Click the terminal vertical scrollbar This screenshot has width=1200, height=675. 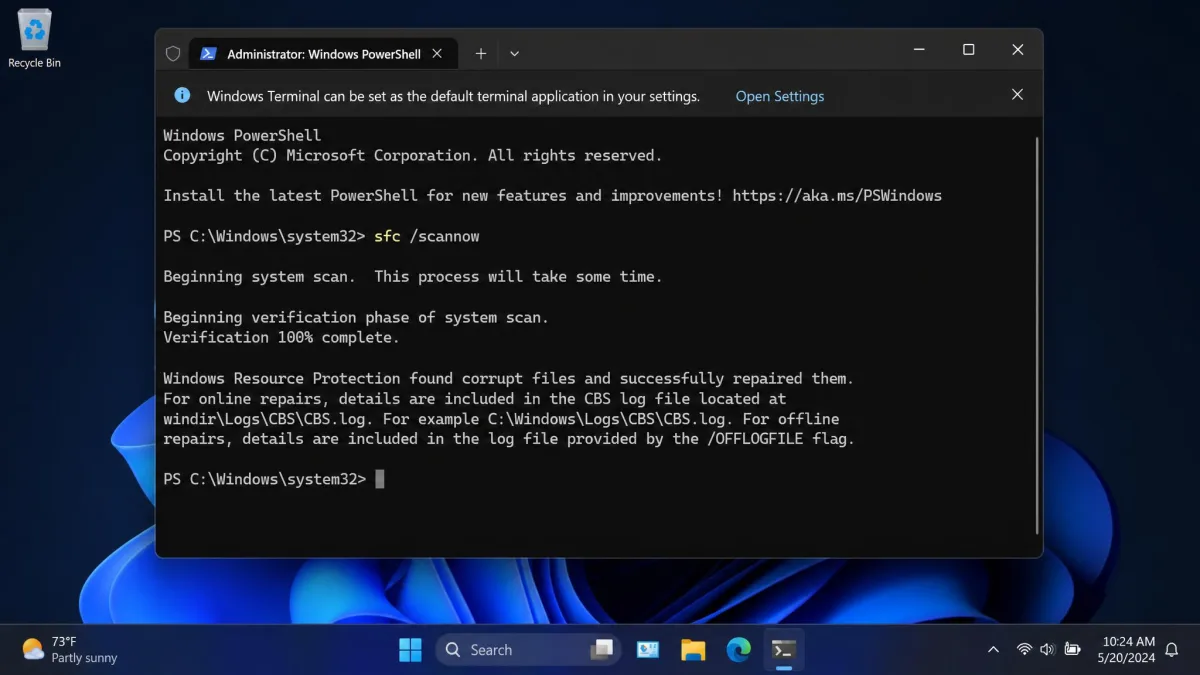point(1036,335)
